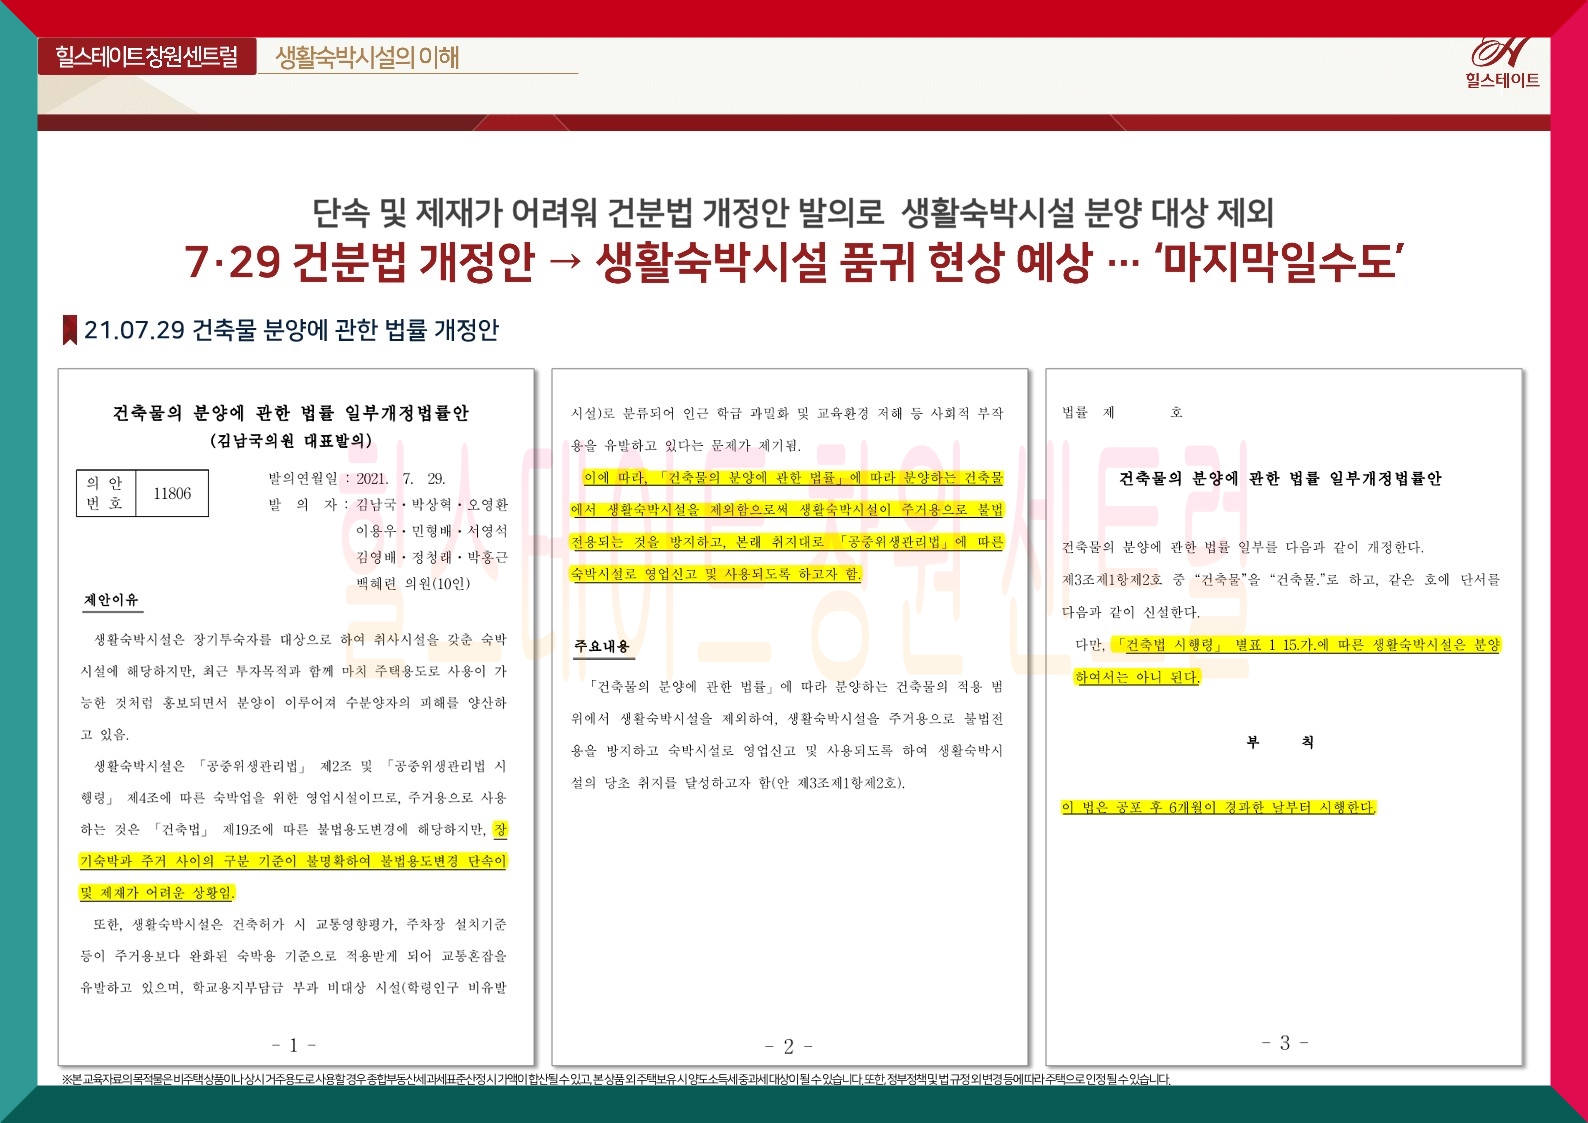Screen dimensions: 1588x1123
Task: Click the 발의연월일 : 2021. 7. 29. line
Action: pos(357,479)
